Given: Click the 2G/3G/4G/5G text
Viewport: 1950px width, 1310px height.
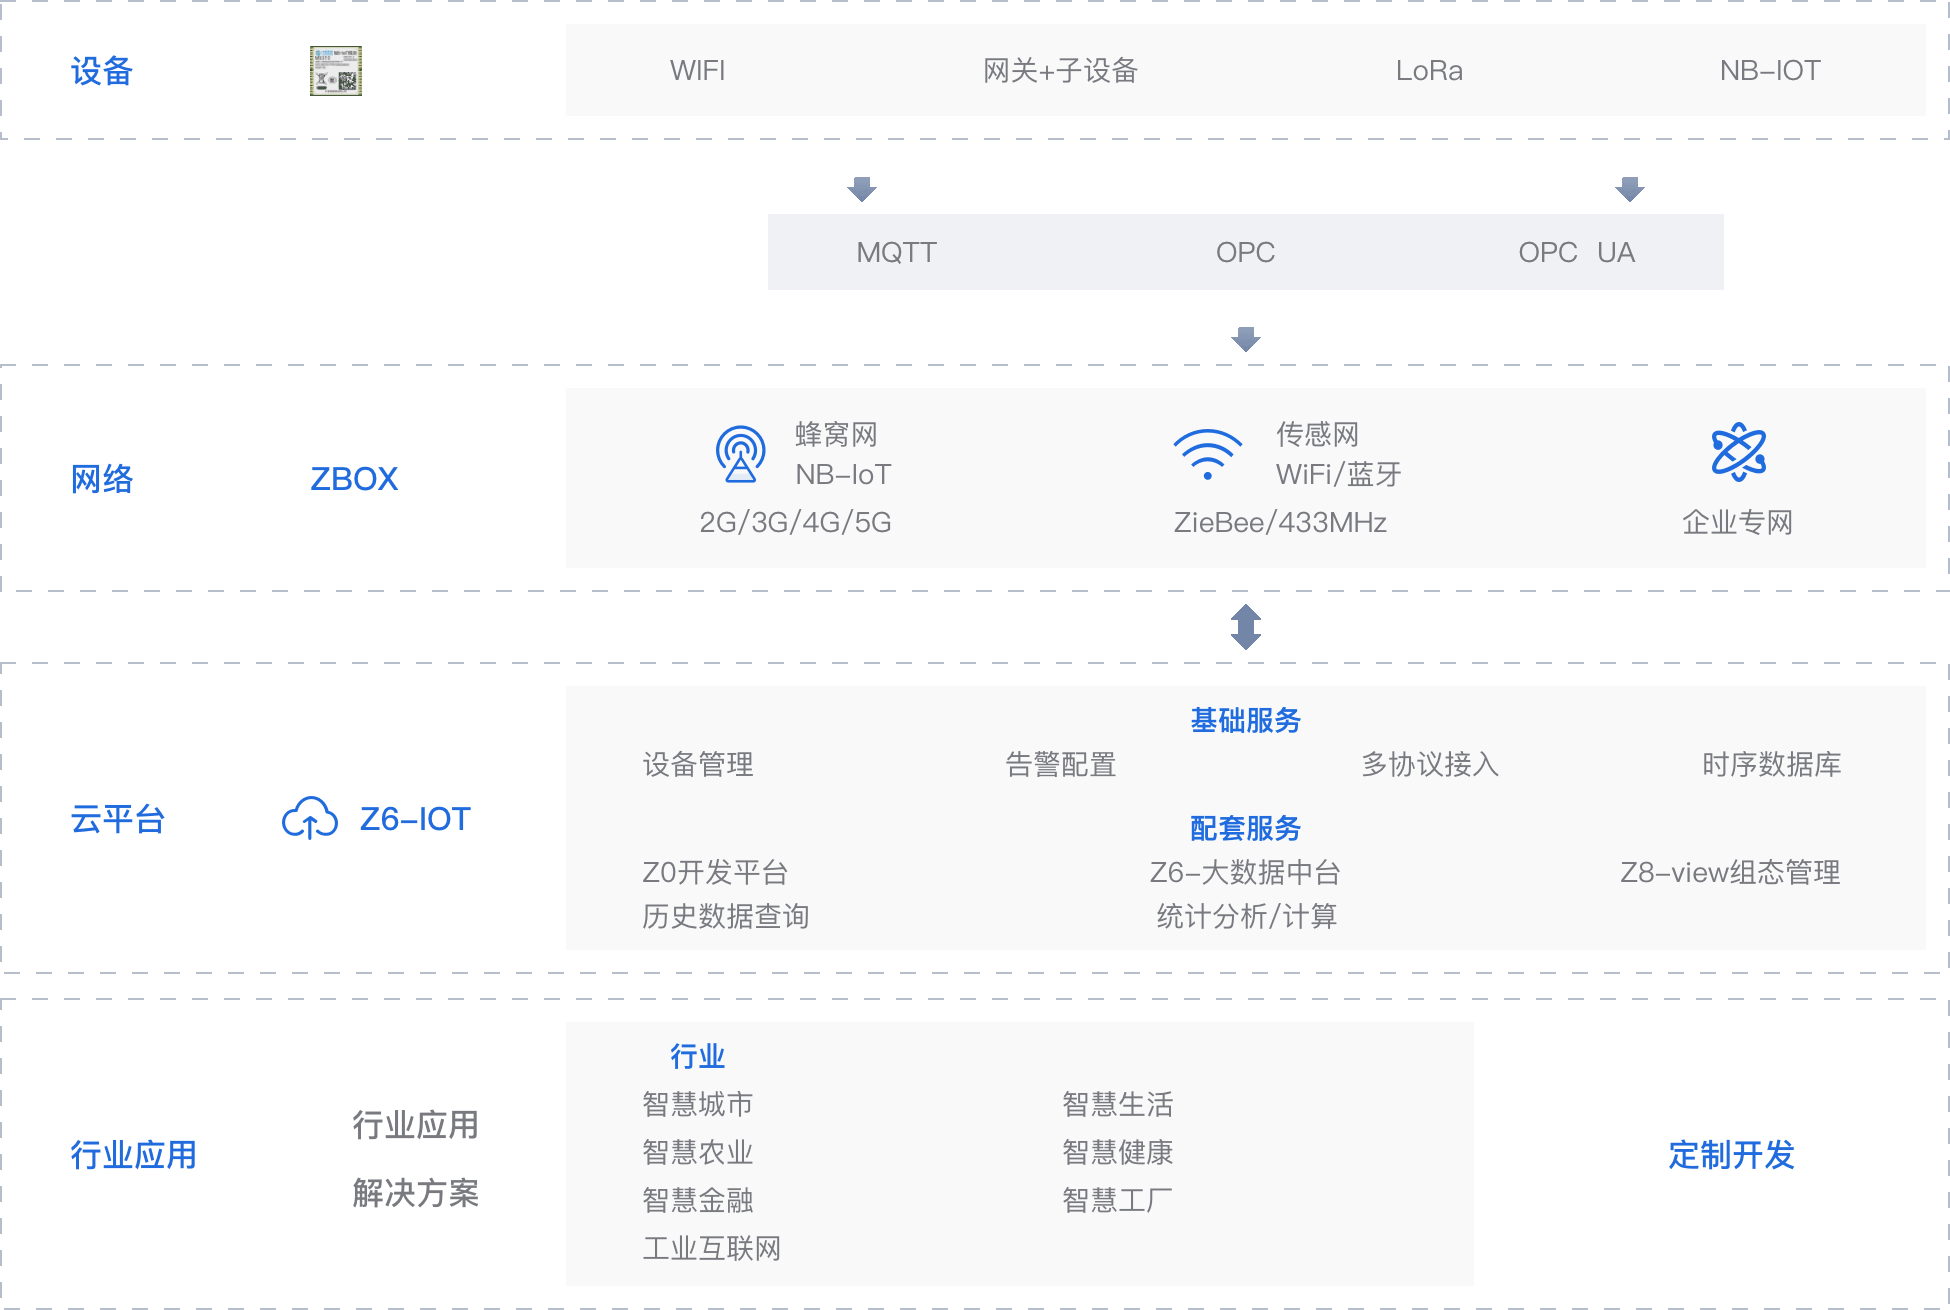Looking at the screenshot, I should (795, 522).
